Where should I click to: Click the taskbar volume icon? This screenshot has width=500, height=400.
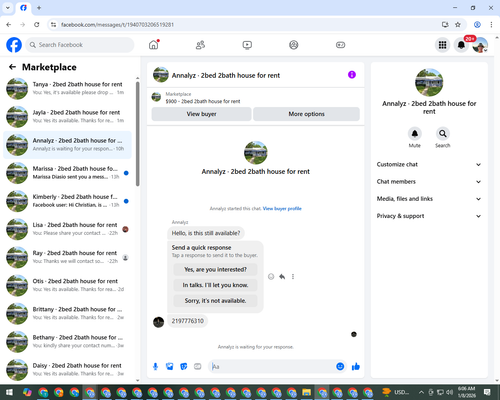click(x=450, y=392)
